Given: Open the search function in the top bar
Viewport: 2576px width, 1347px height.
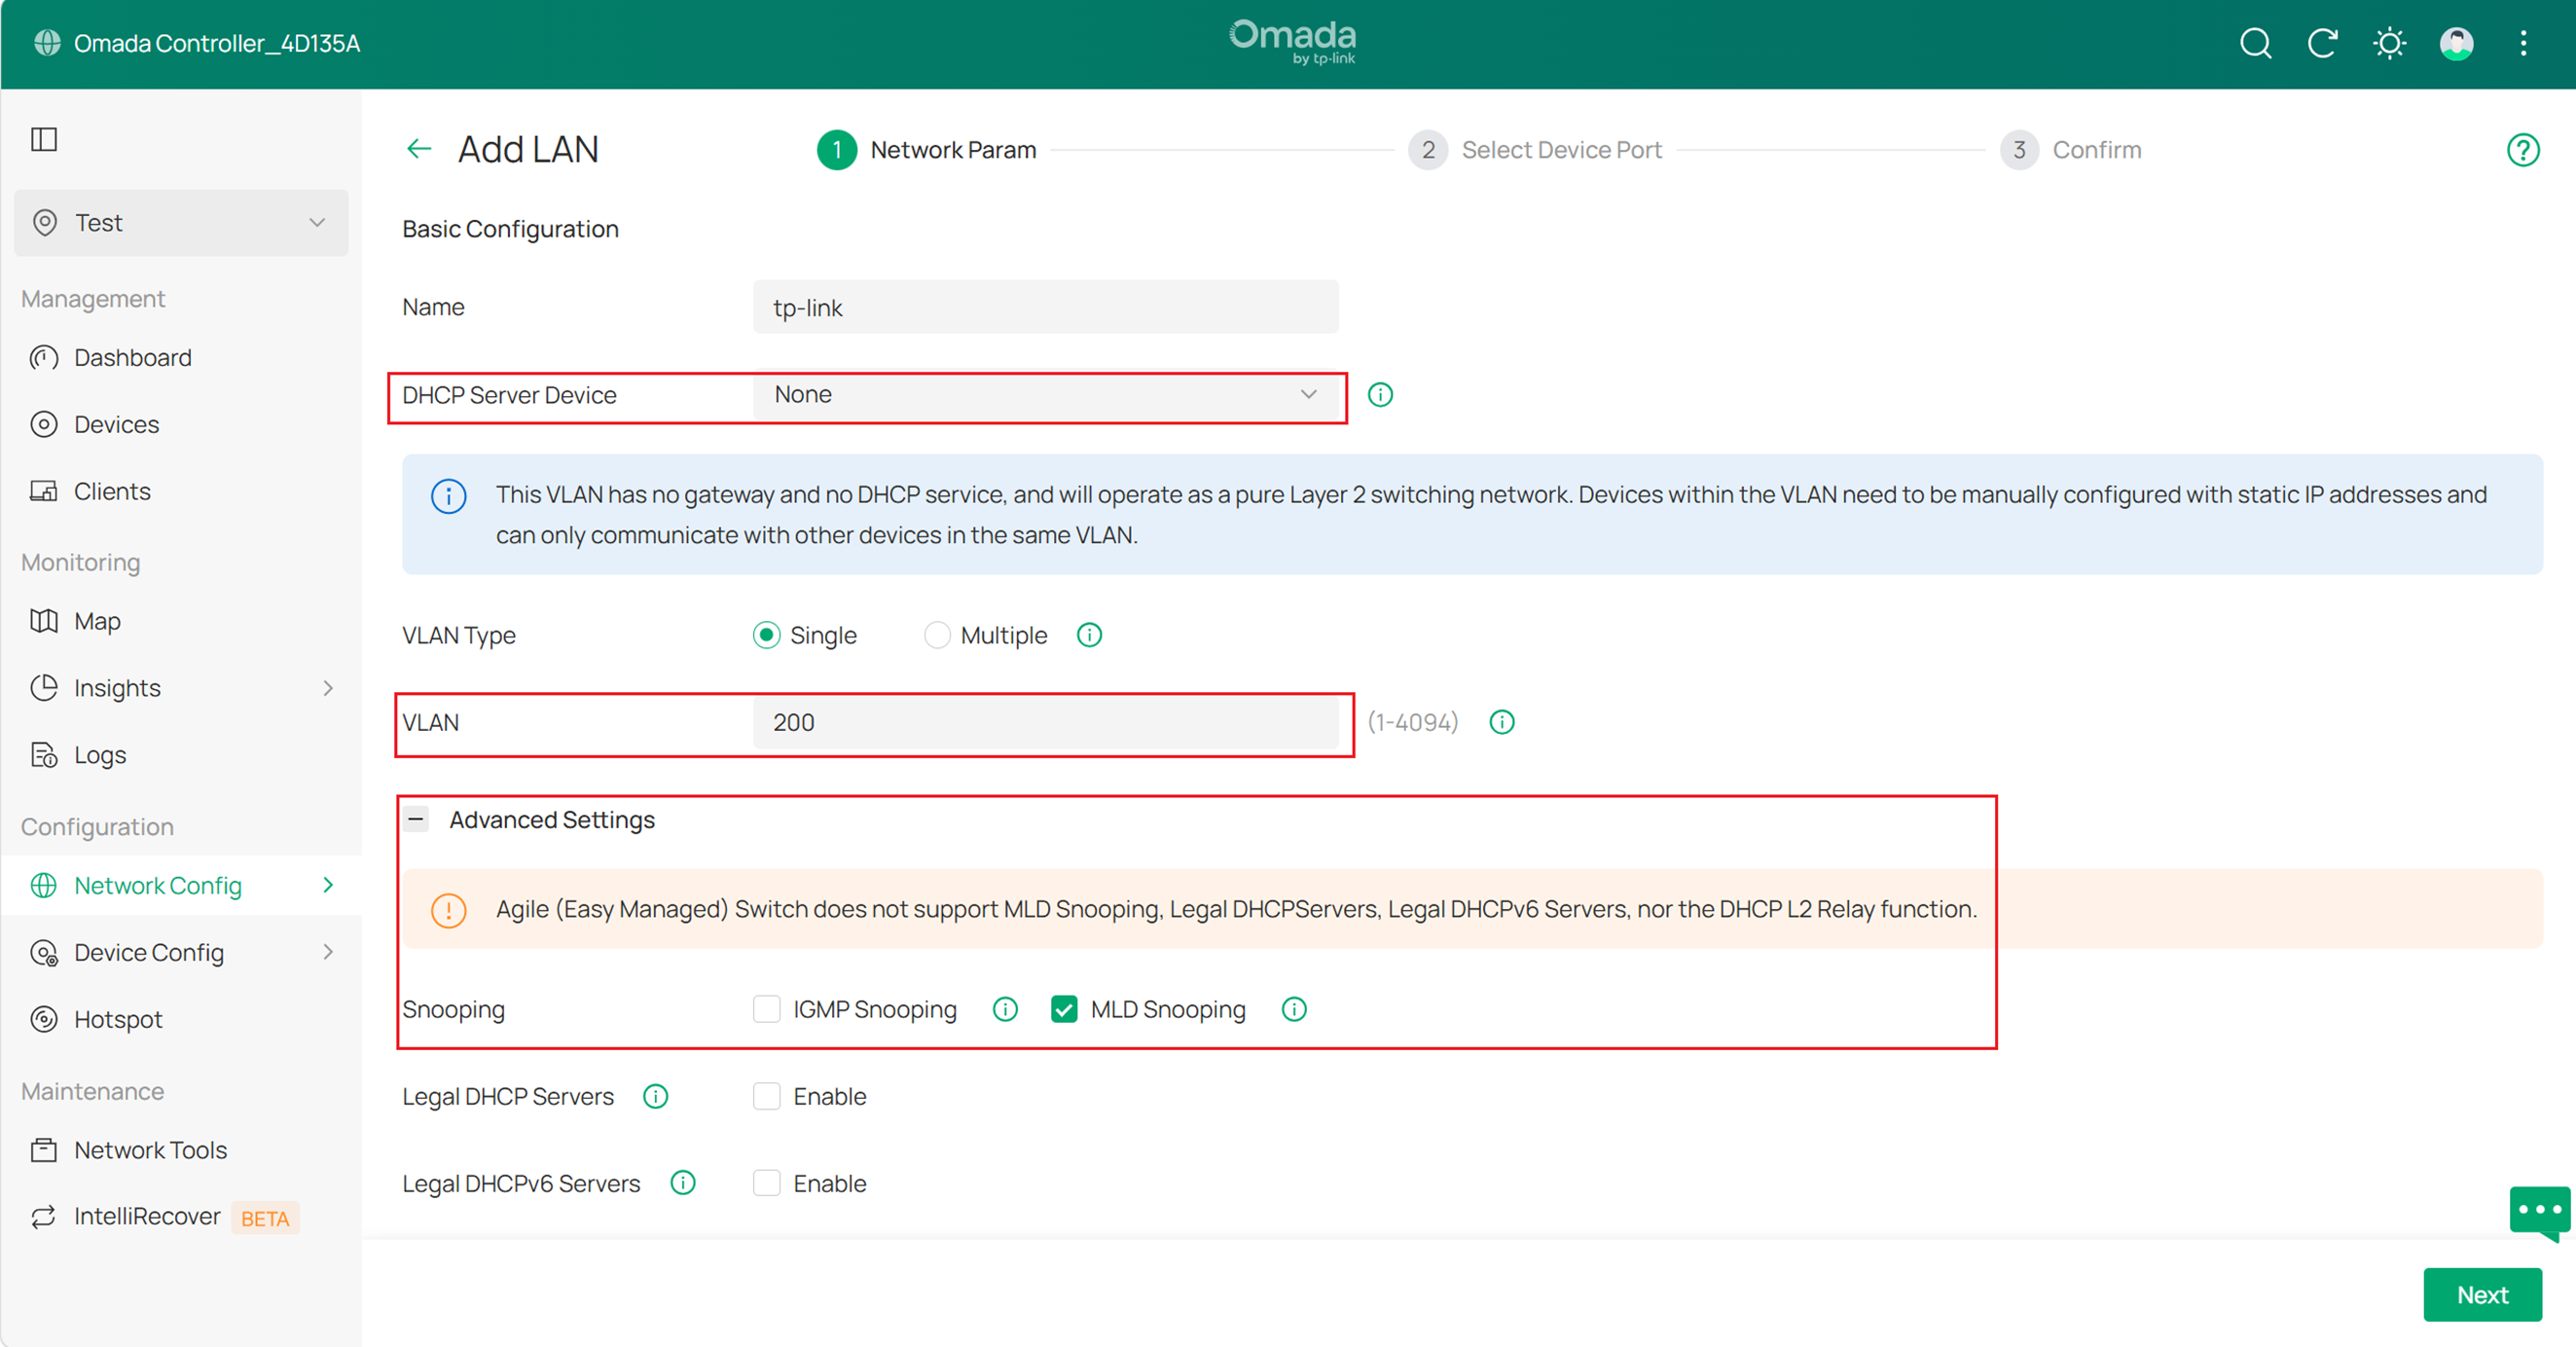Looking at the screenshot, I should (x=2256, y=43).
